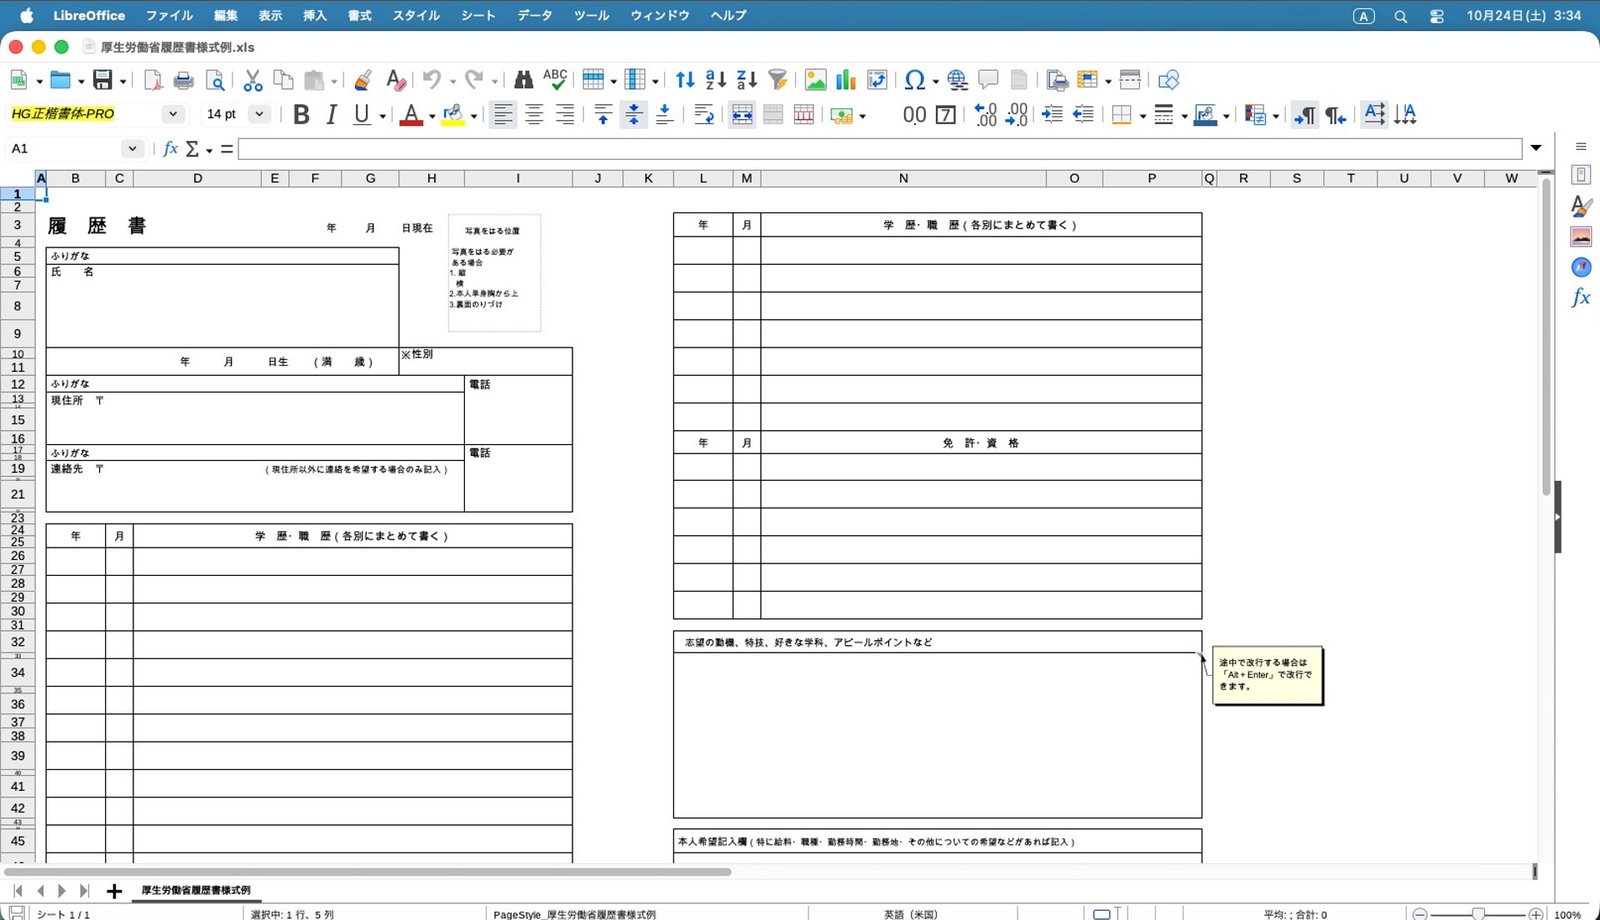This screenshot has height=920, width=1600.
Task: Click the Print icon in toolbar
Action: (183, 80)
